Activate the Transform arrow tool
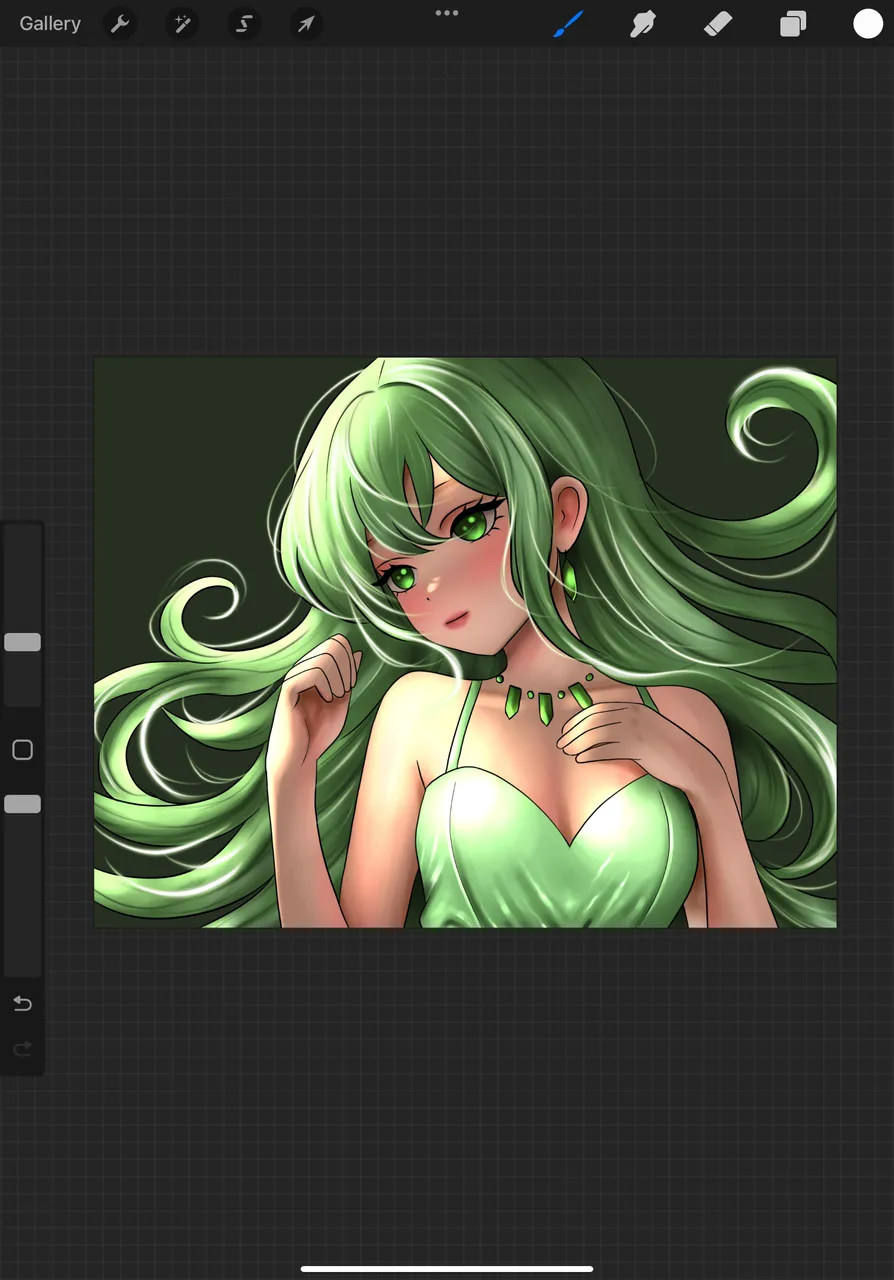The width and height of the screenshot is (894, 1280). [306, 24]
